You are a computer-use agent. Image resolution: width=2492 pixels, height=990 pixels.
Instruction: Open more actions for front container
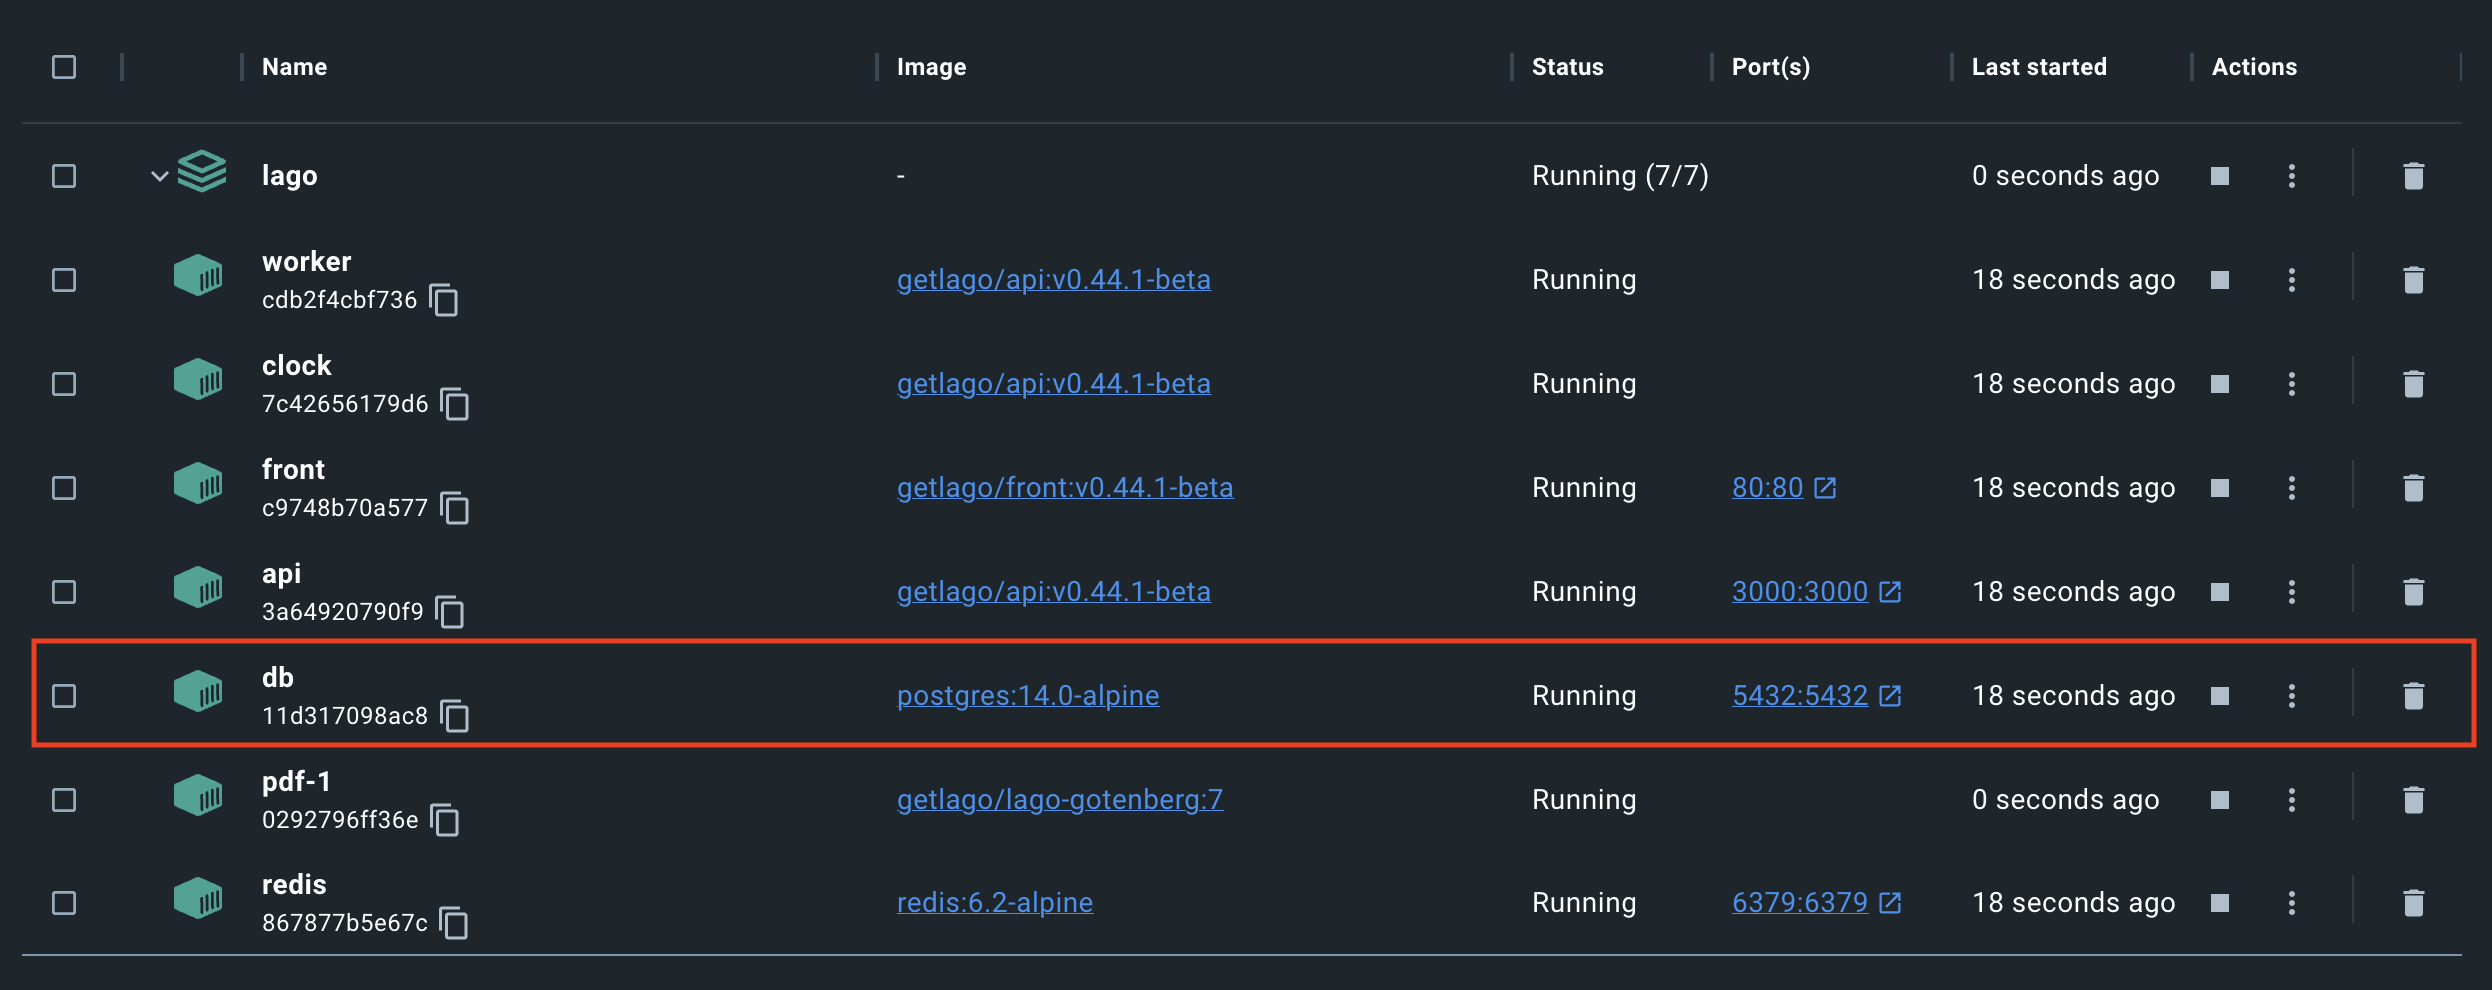point(2291,488)
